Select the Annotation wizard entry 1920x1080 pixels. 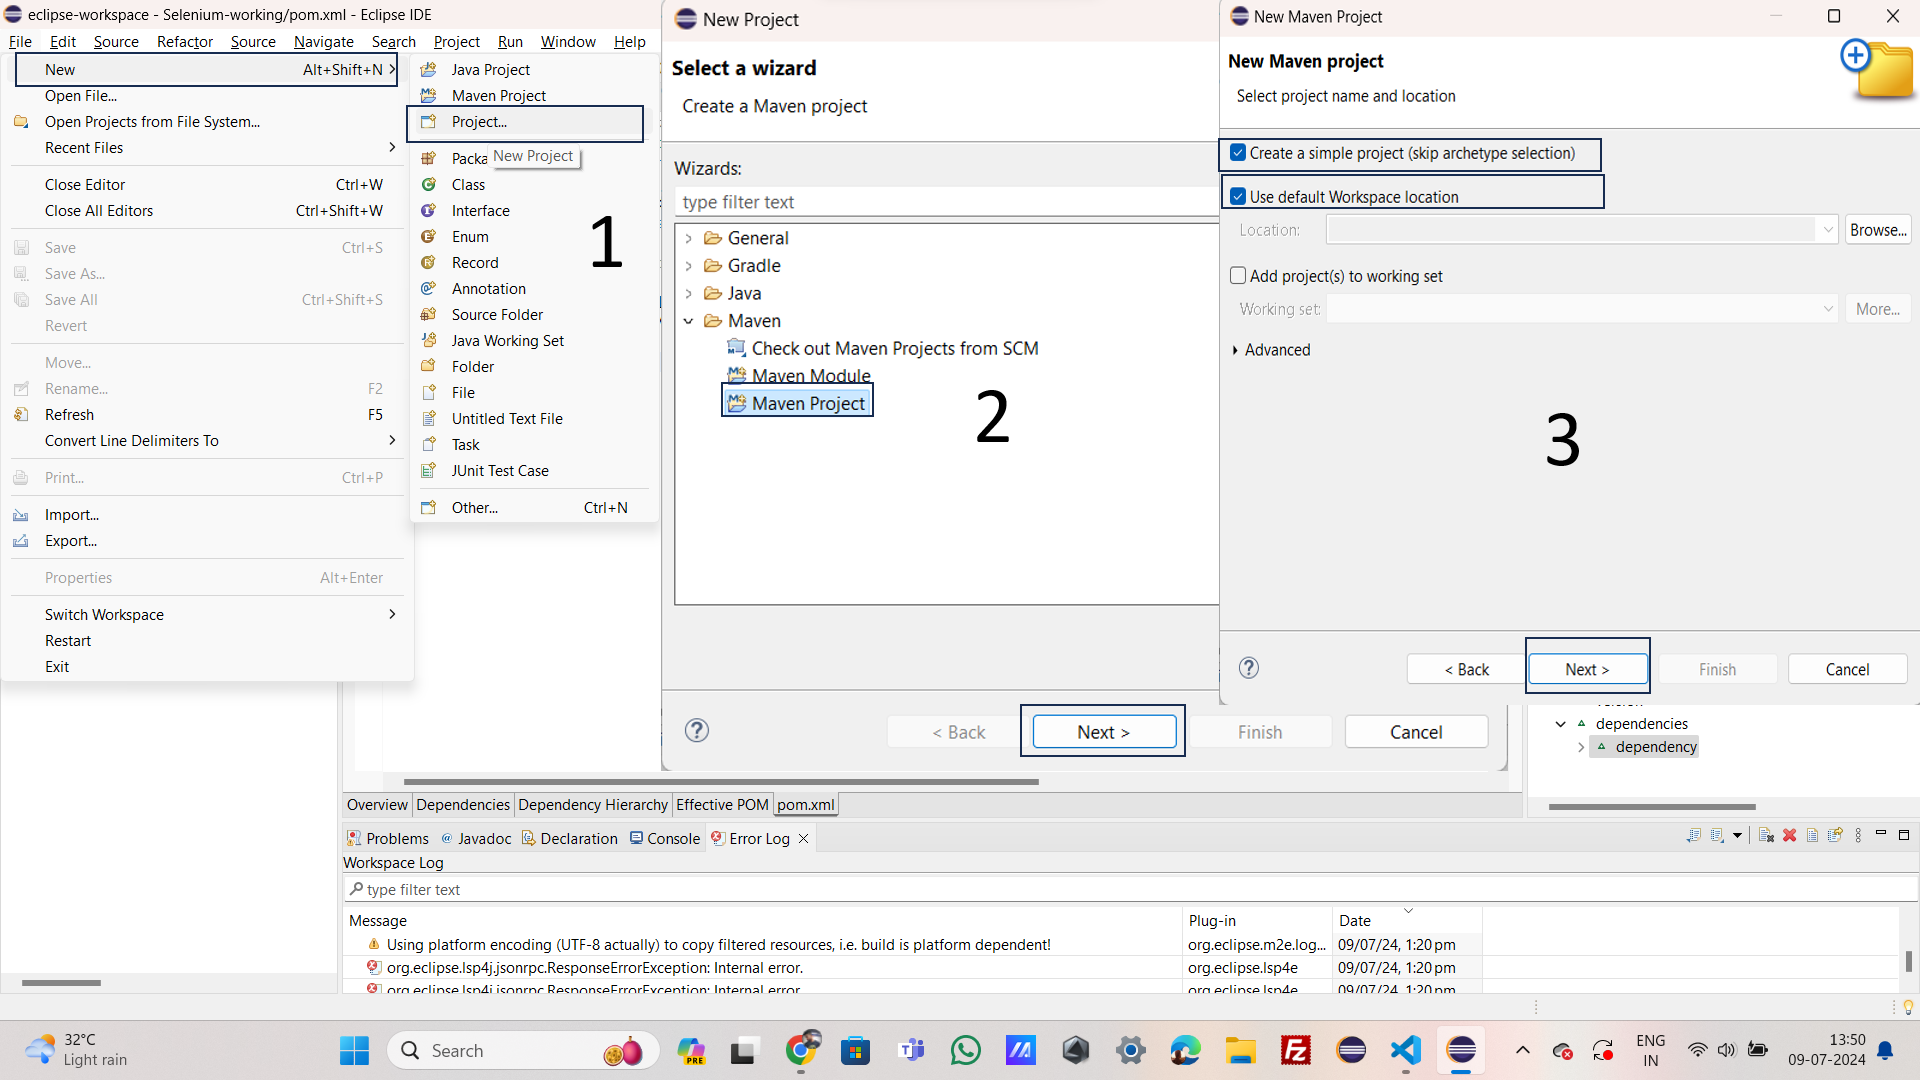click(x=487, y=288)
